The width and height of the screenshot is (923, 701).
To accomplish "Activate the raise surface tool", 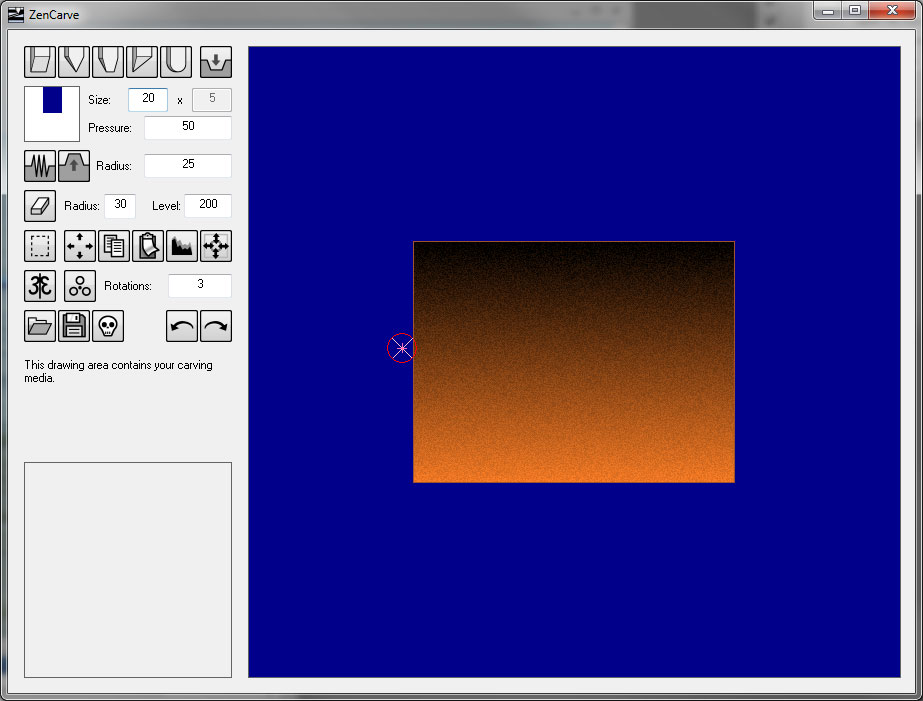I will pos(74,165).
